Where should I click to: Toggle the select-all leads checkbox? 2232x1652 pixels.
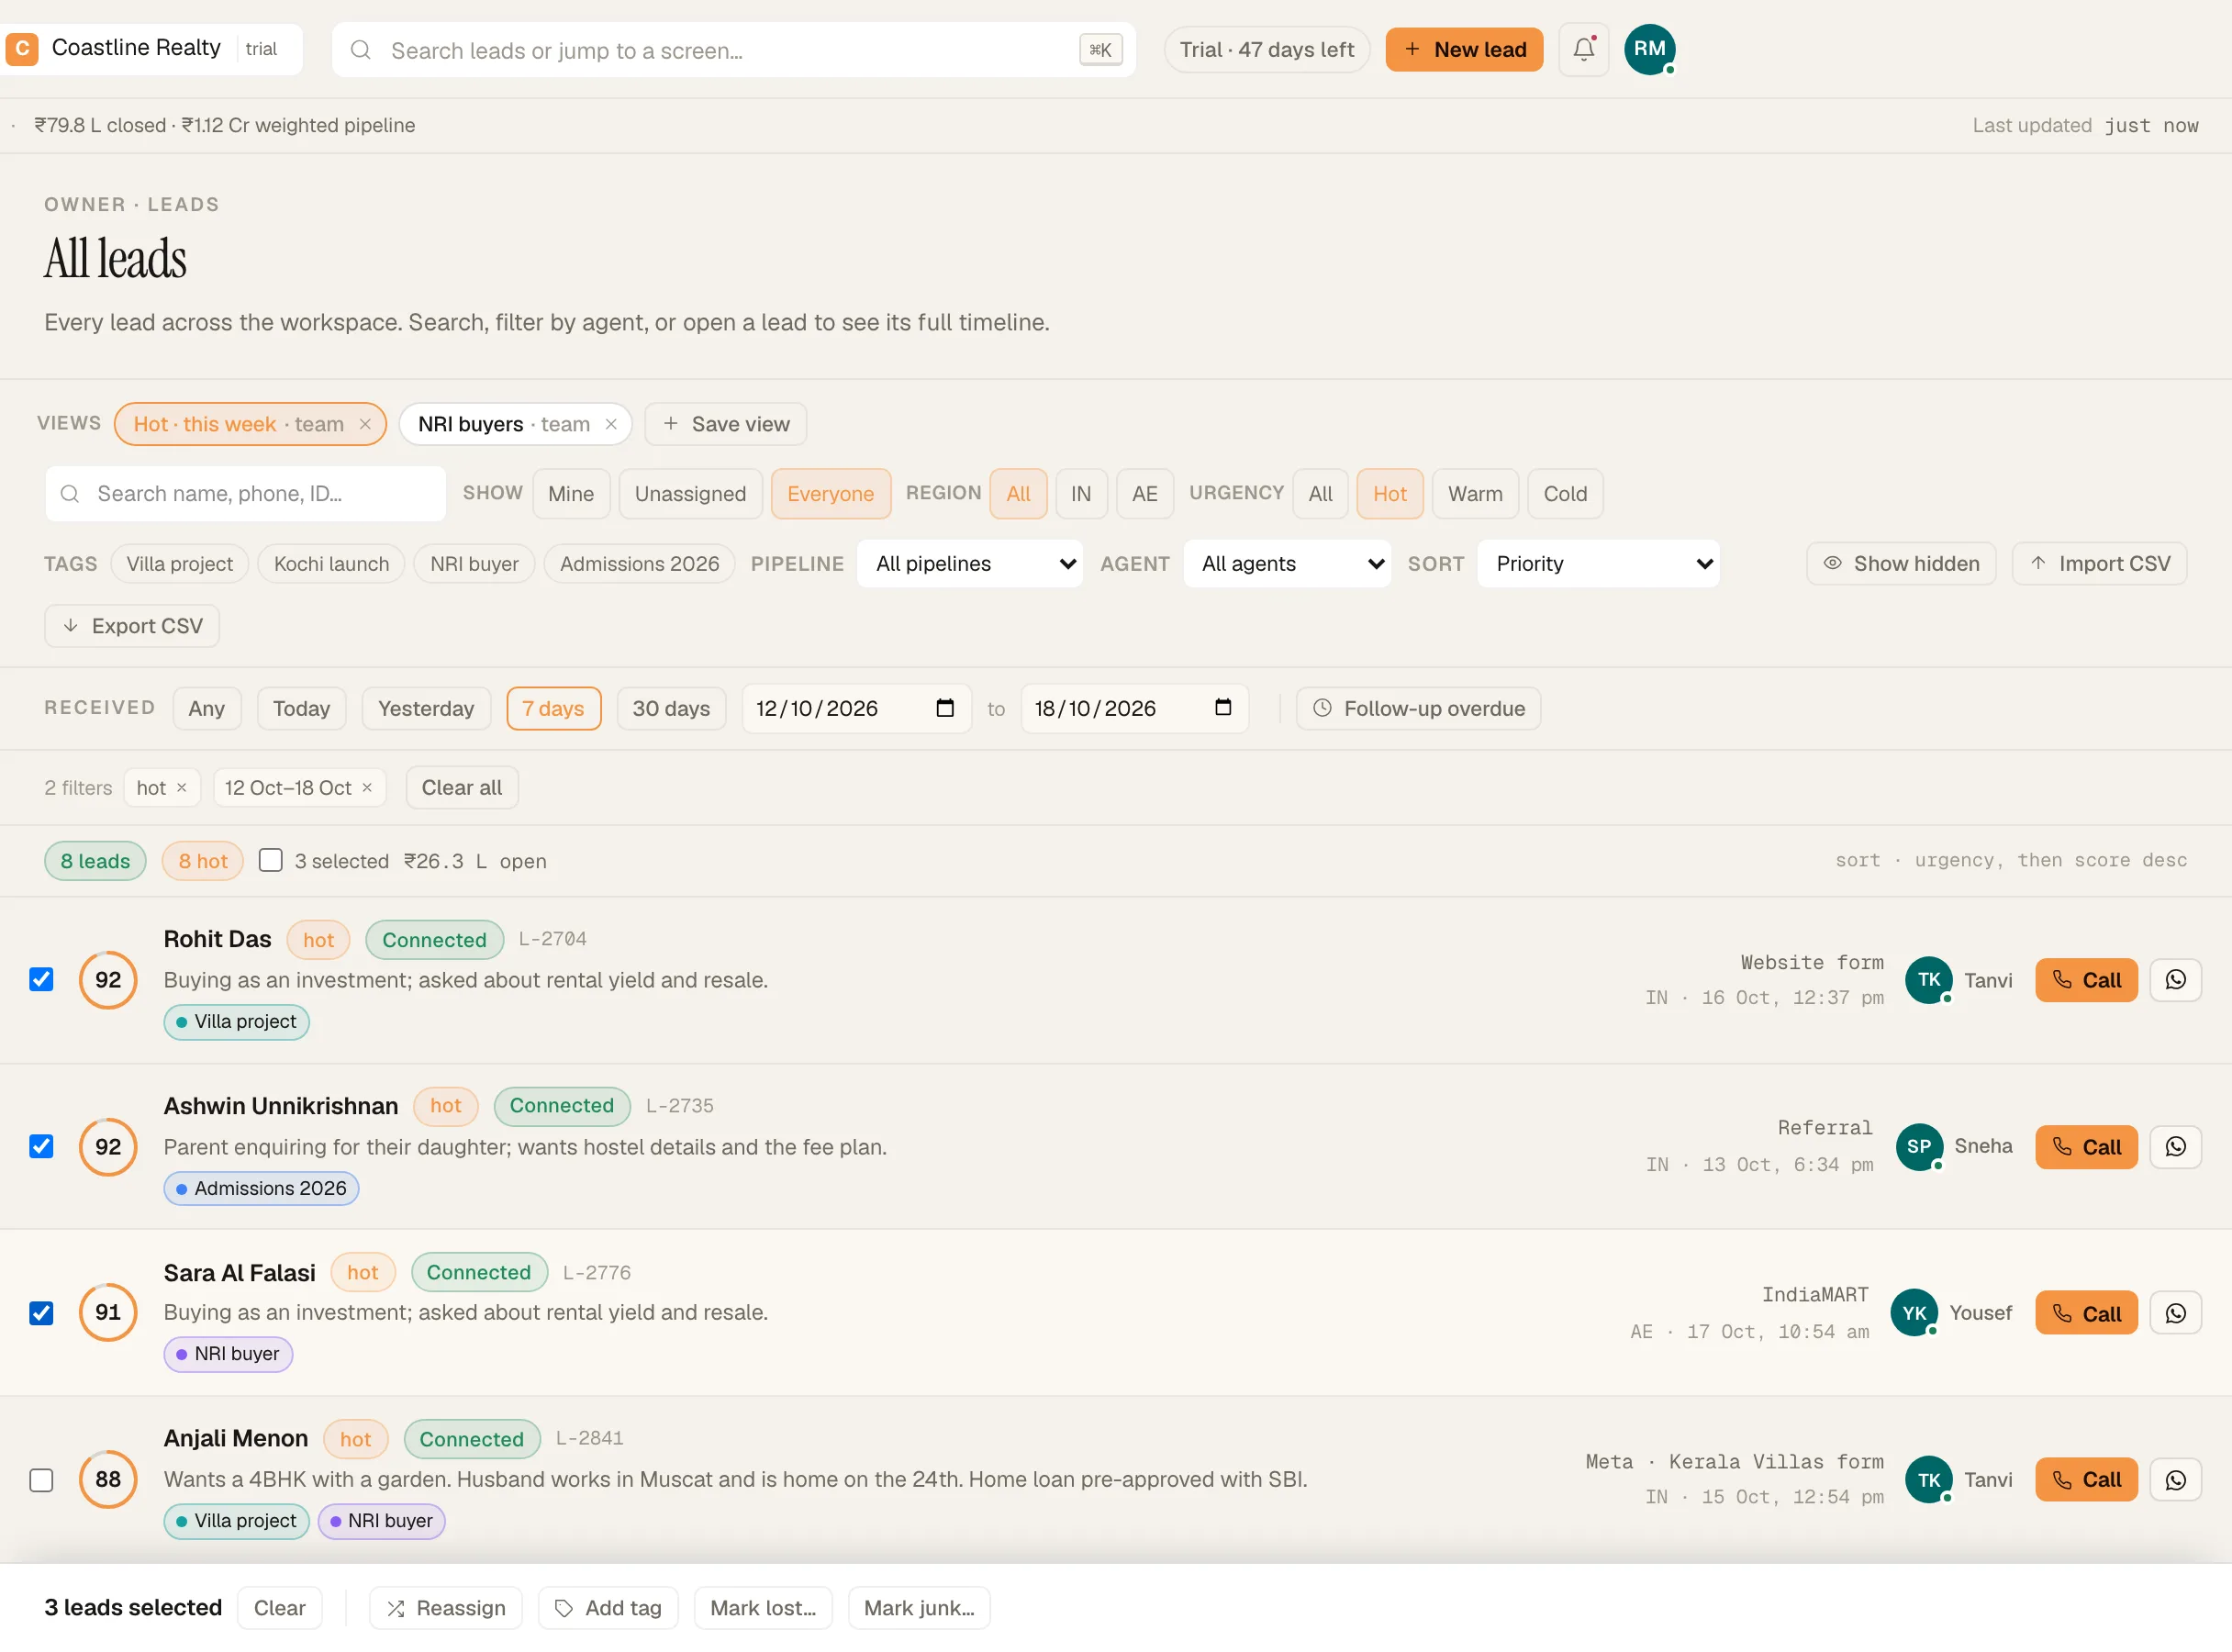point(270,861)
